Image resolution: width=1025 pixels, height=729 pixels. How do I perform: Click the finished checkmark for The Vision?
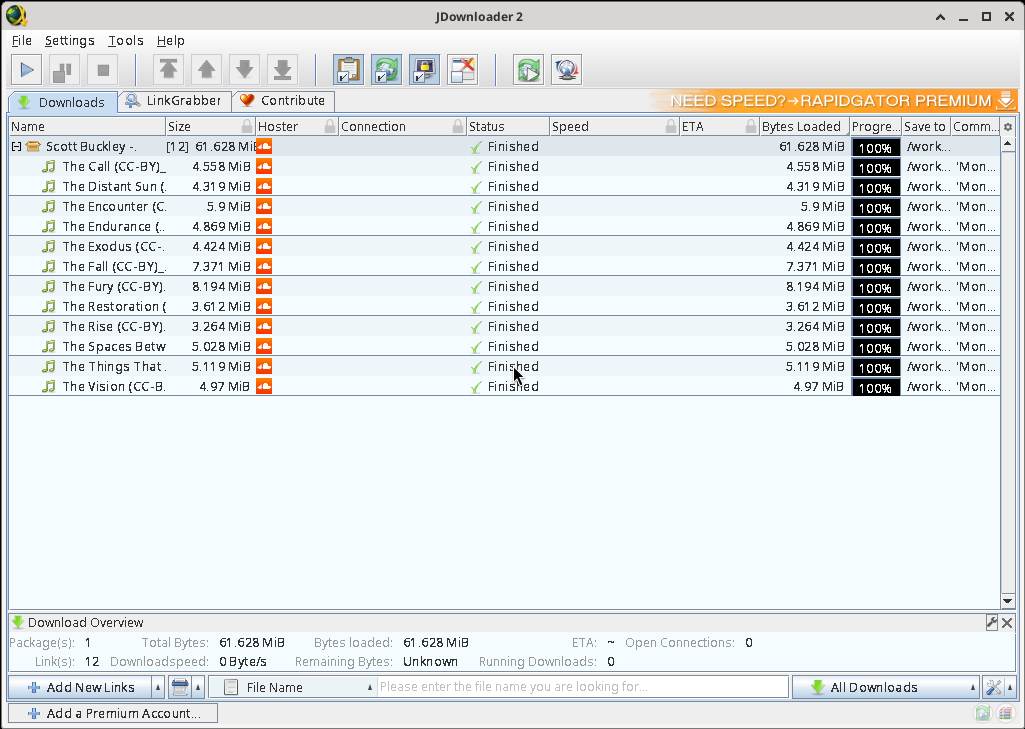tap(476, 387)
